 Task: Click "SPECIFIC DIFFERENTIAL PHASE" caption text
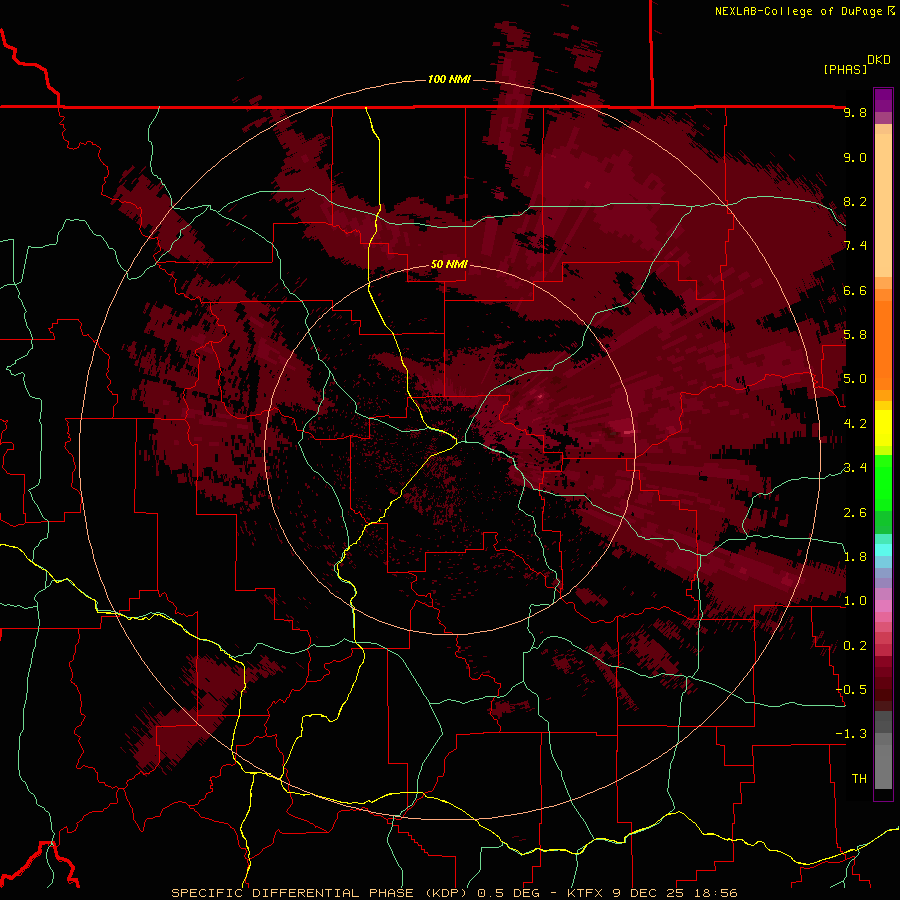point(292,893)
